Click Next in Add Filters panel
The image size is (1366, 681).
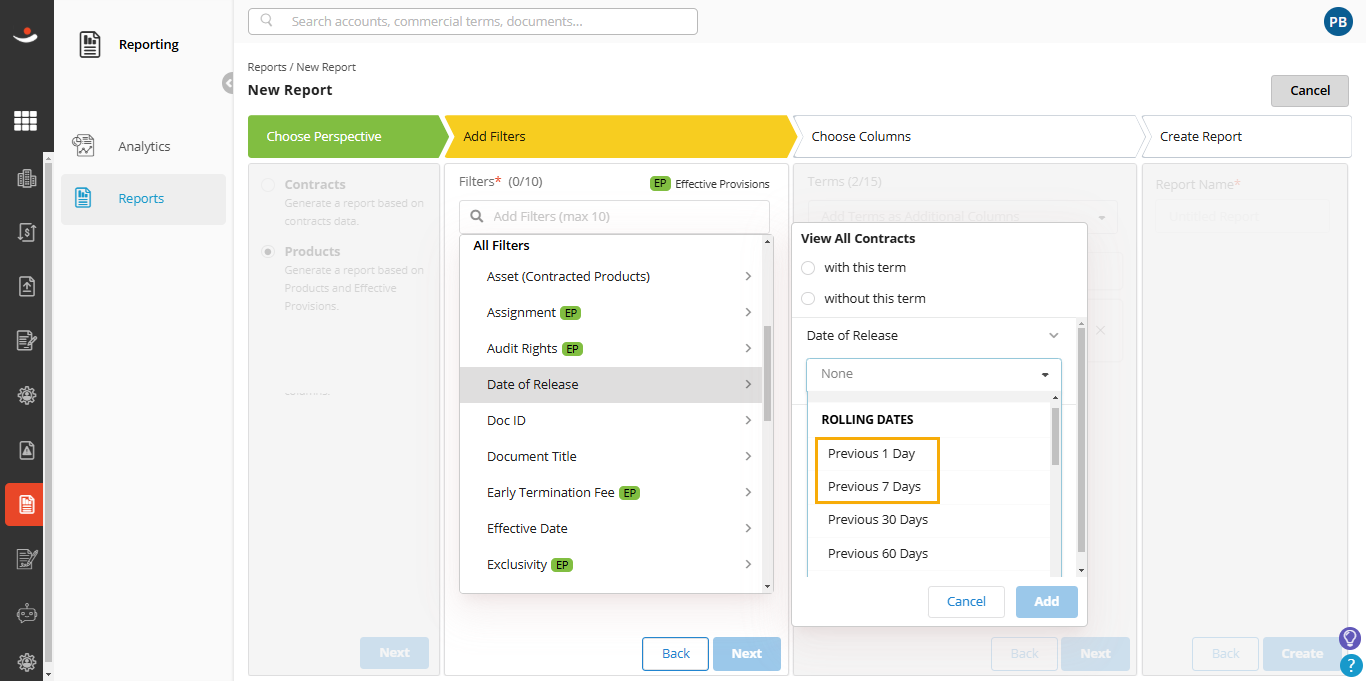coord(747,653)
